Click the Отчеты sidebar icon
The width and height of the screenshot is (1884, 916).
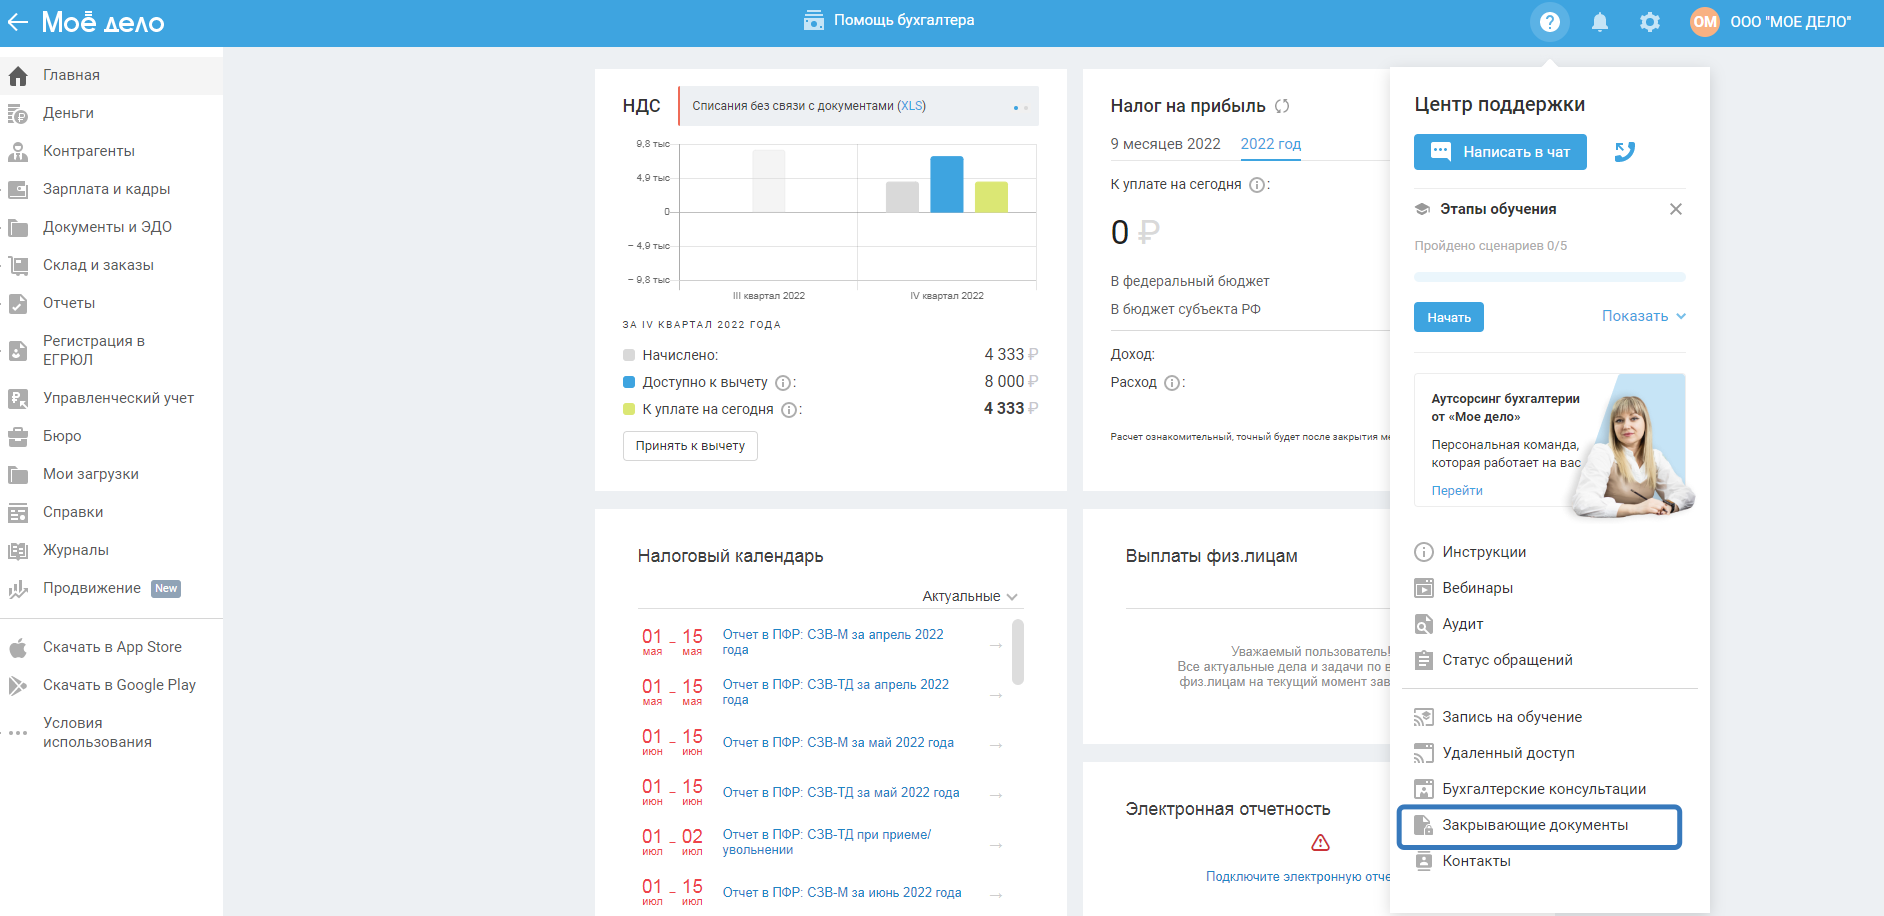18,304
